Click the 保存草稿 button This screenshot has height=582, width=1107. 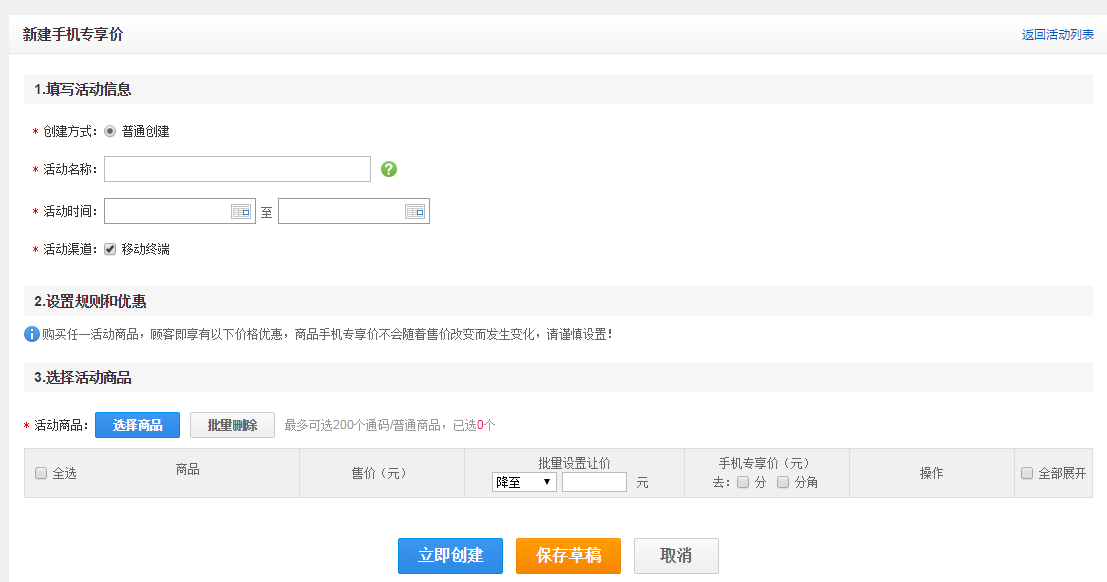[568, 556]
